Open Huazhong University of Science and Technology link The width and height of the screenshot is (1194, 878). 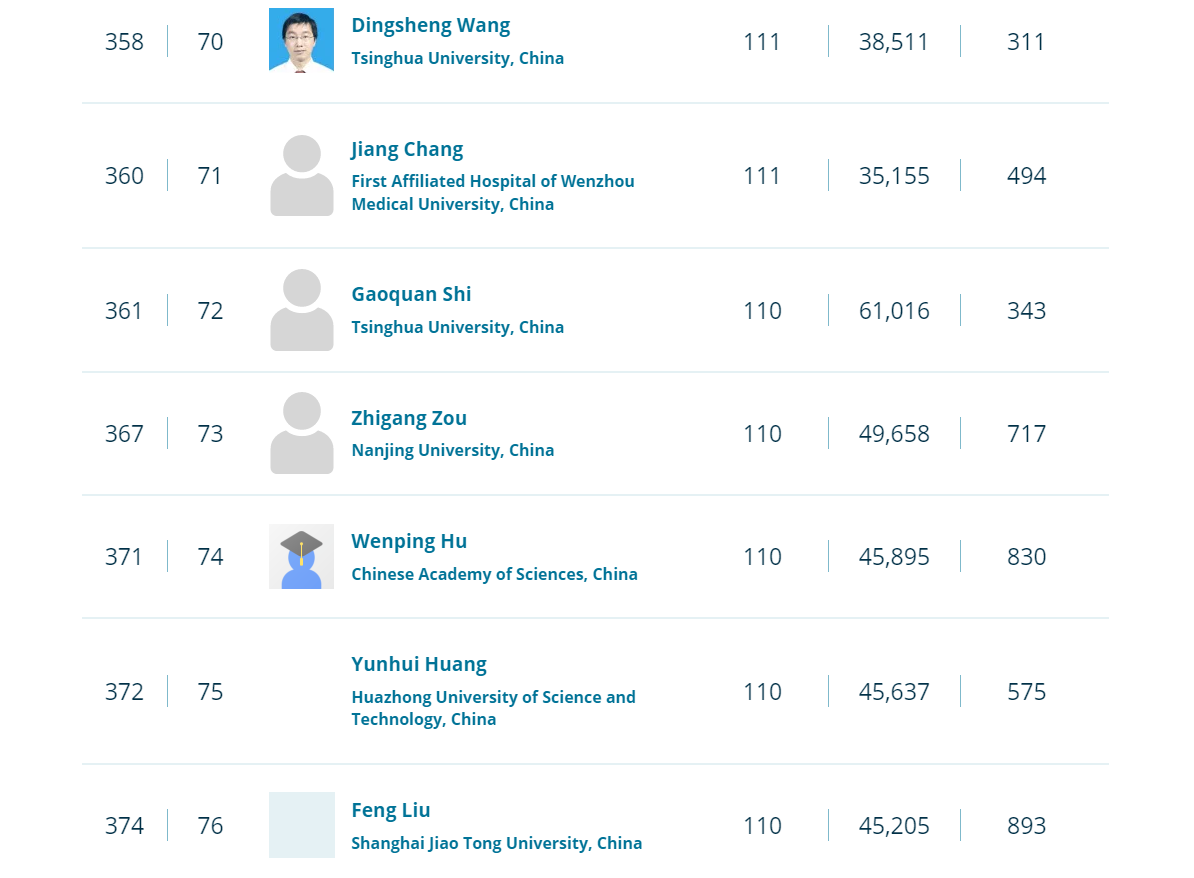(x=493, y=708)
